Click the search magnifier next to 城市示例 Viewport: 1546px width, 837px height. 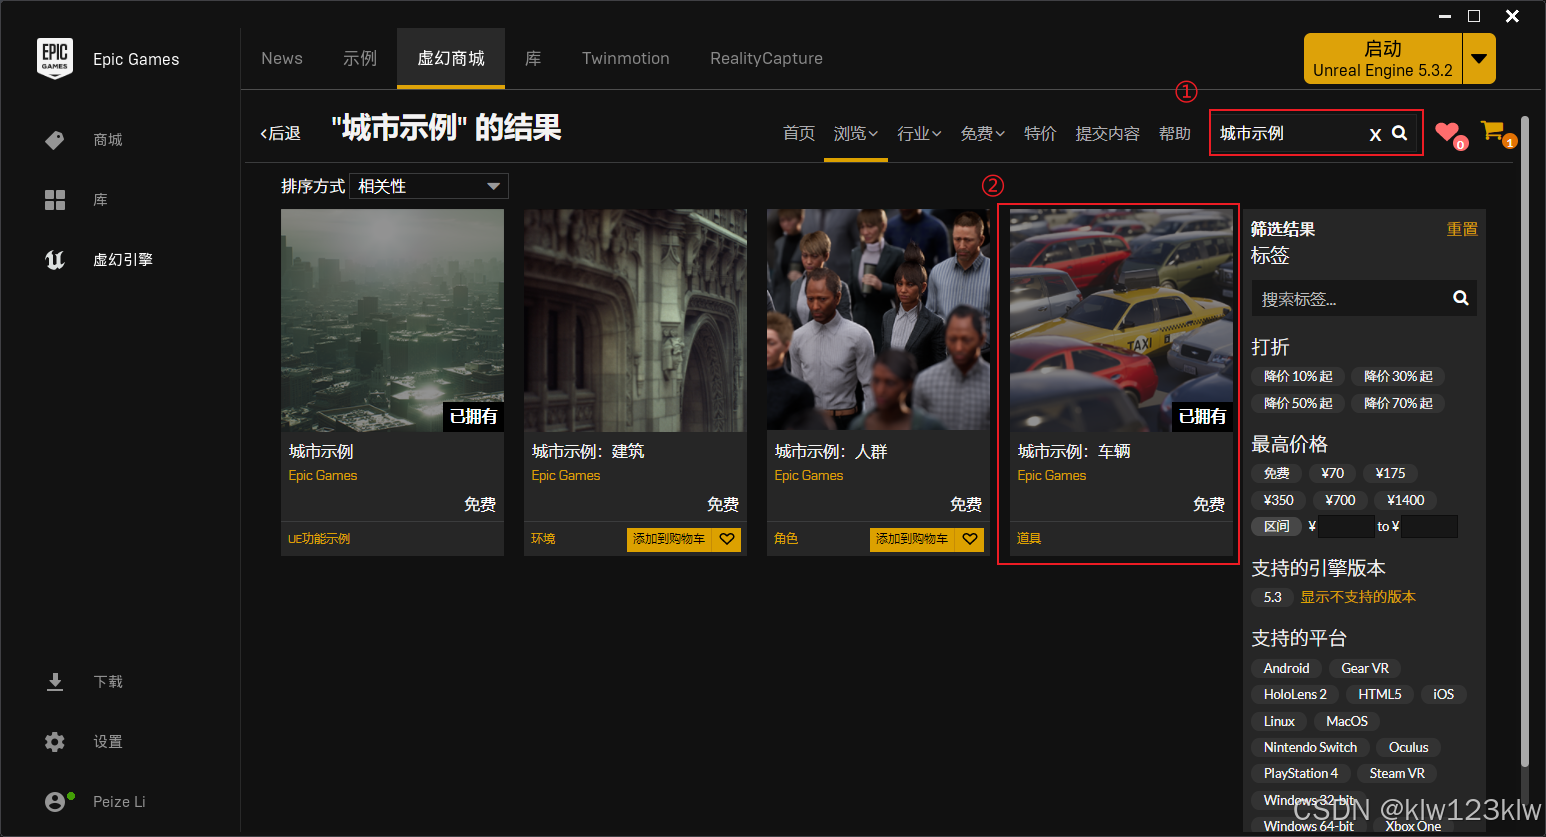(1400, 133)
